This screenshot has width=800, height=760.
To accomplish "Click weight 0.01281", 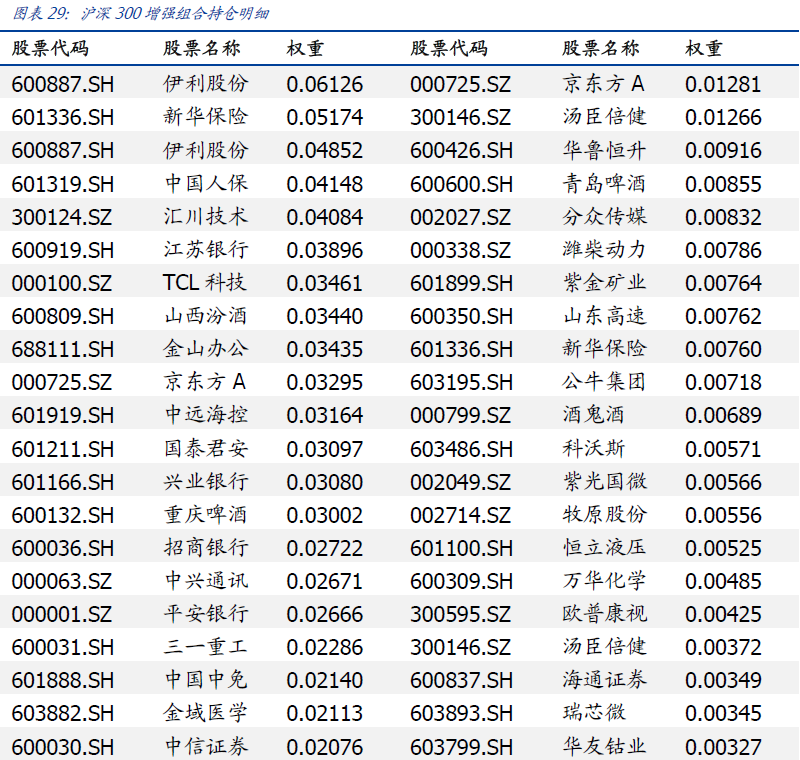I will click(x=723, y=84).
